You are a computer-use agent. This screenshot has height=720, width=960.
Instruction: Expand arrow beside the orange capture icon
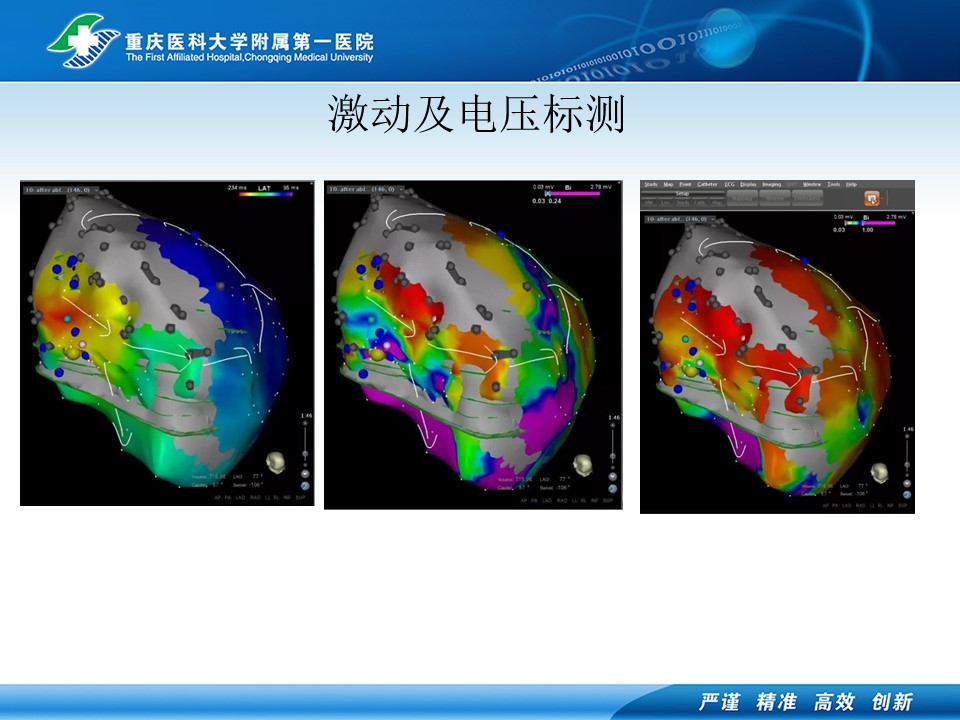coord(884,198)
